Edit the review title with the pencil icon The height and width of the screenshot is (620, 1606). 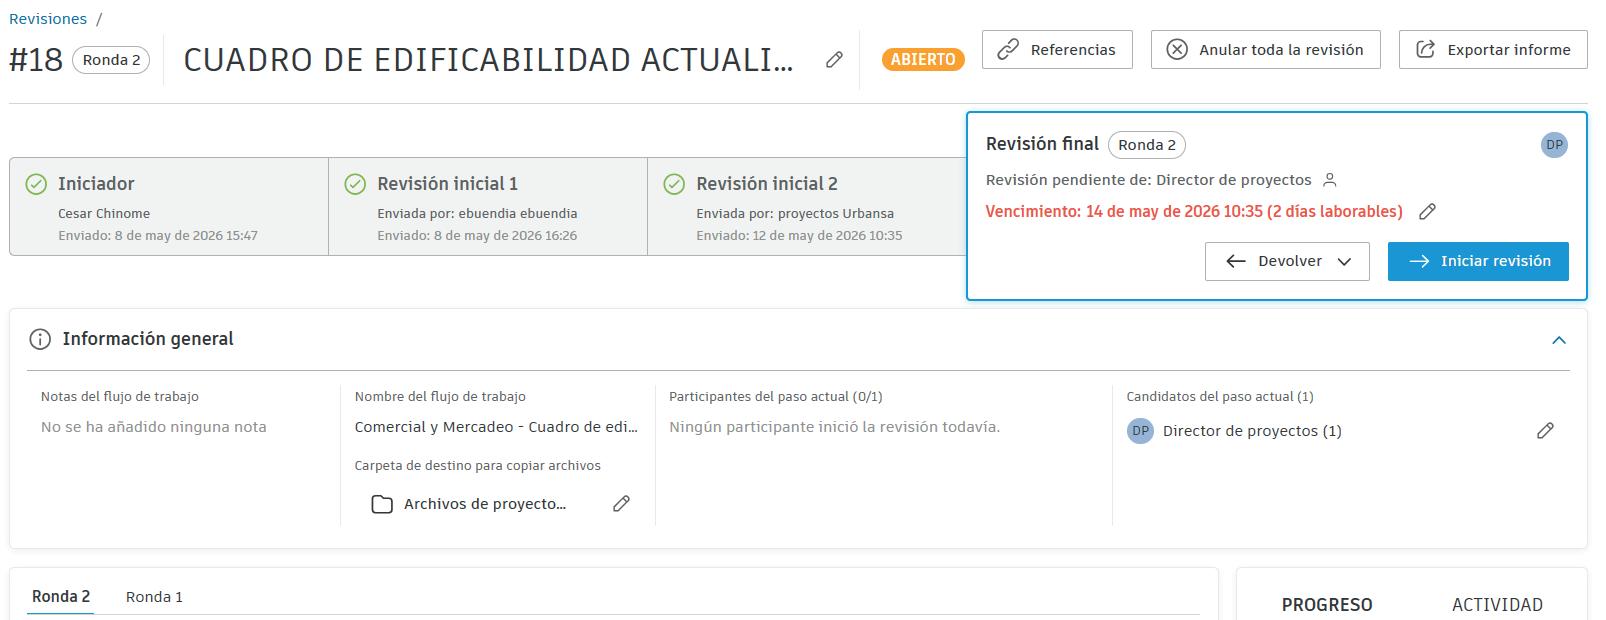click(834, 60)
